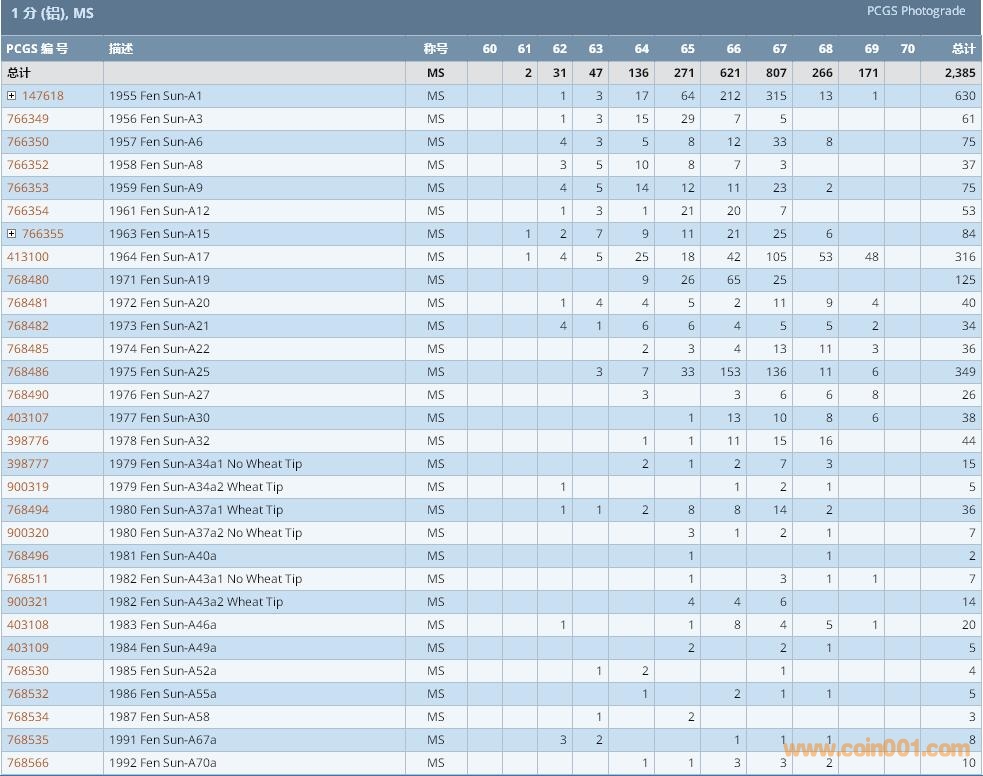Open PCGS number 413100 link
The height and width of the screenshot is (776, 983).
pos(28,257)
